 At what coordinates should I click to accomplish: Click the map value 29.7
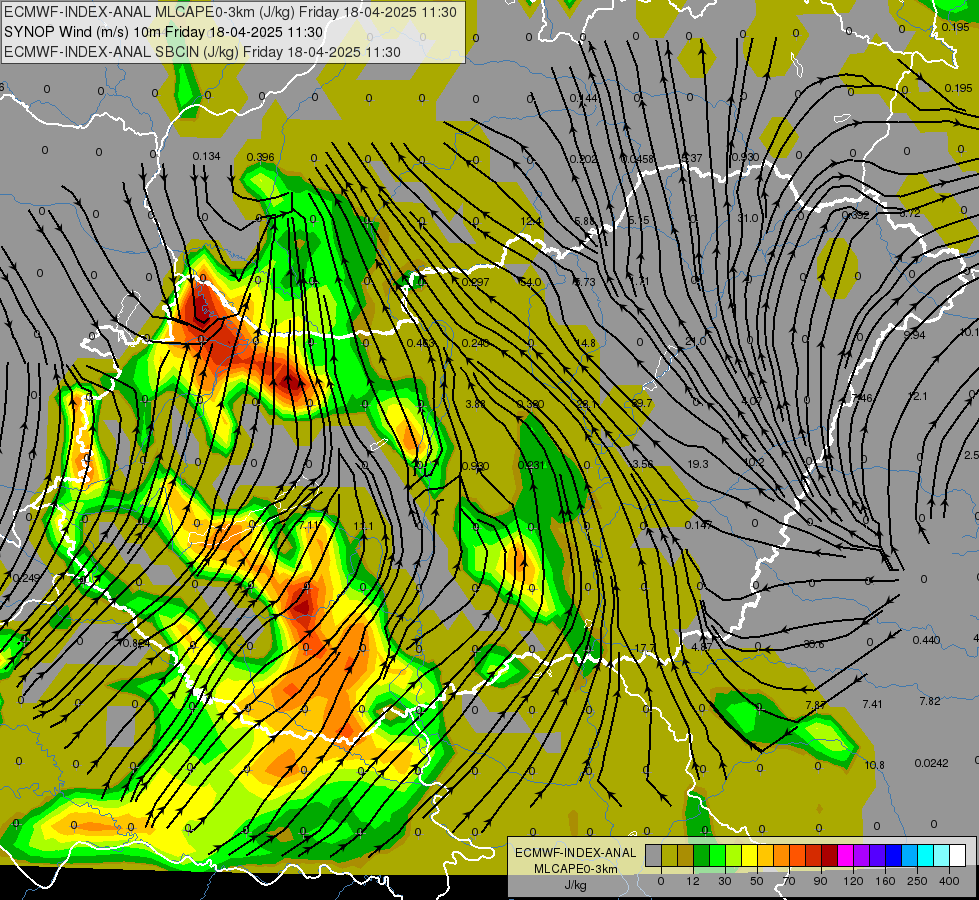[x=641, y=403]
